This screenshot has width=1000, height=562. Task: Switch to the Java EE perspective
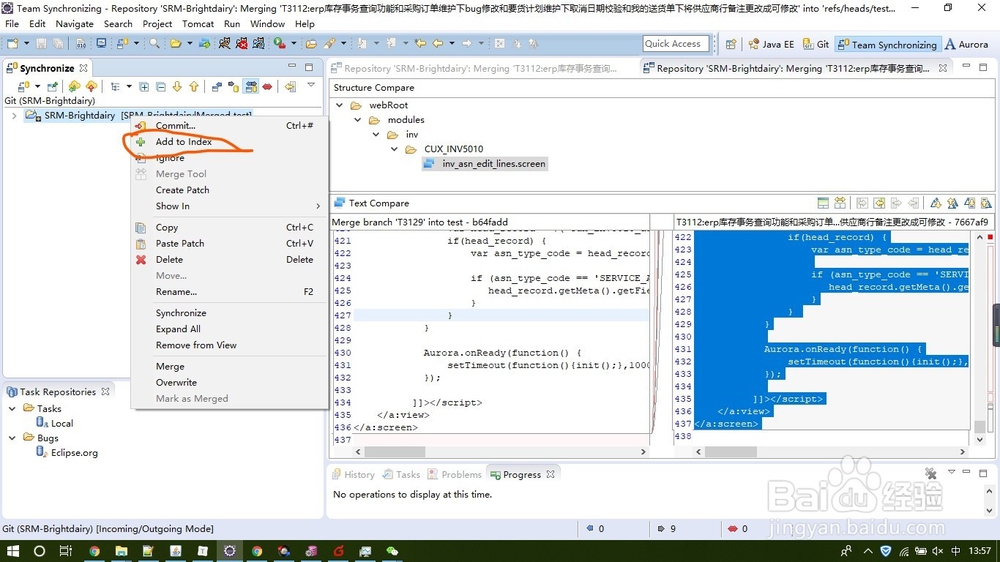click(x=771, y=44)
